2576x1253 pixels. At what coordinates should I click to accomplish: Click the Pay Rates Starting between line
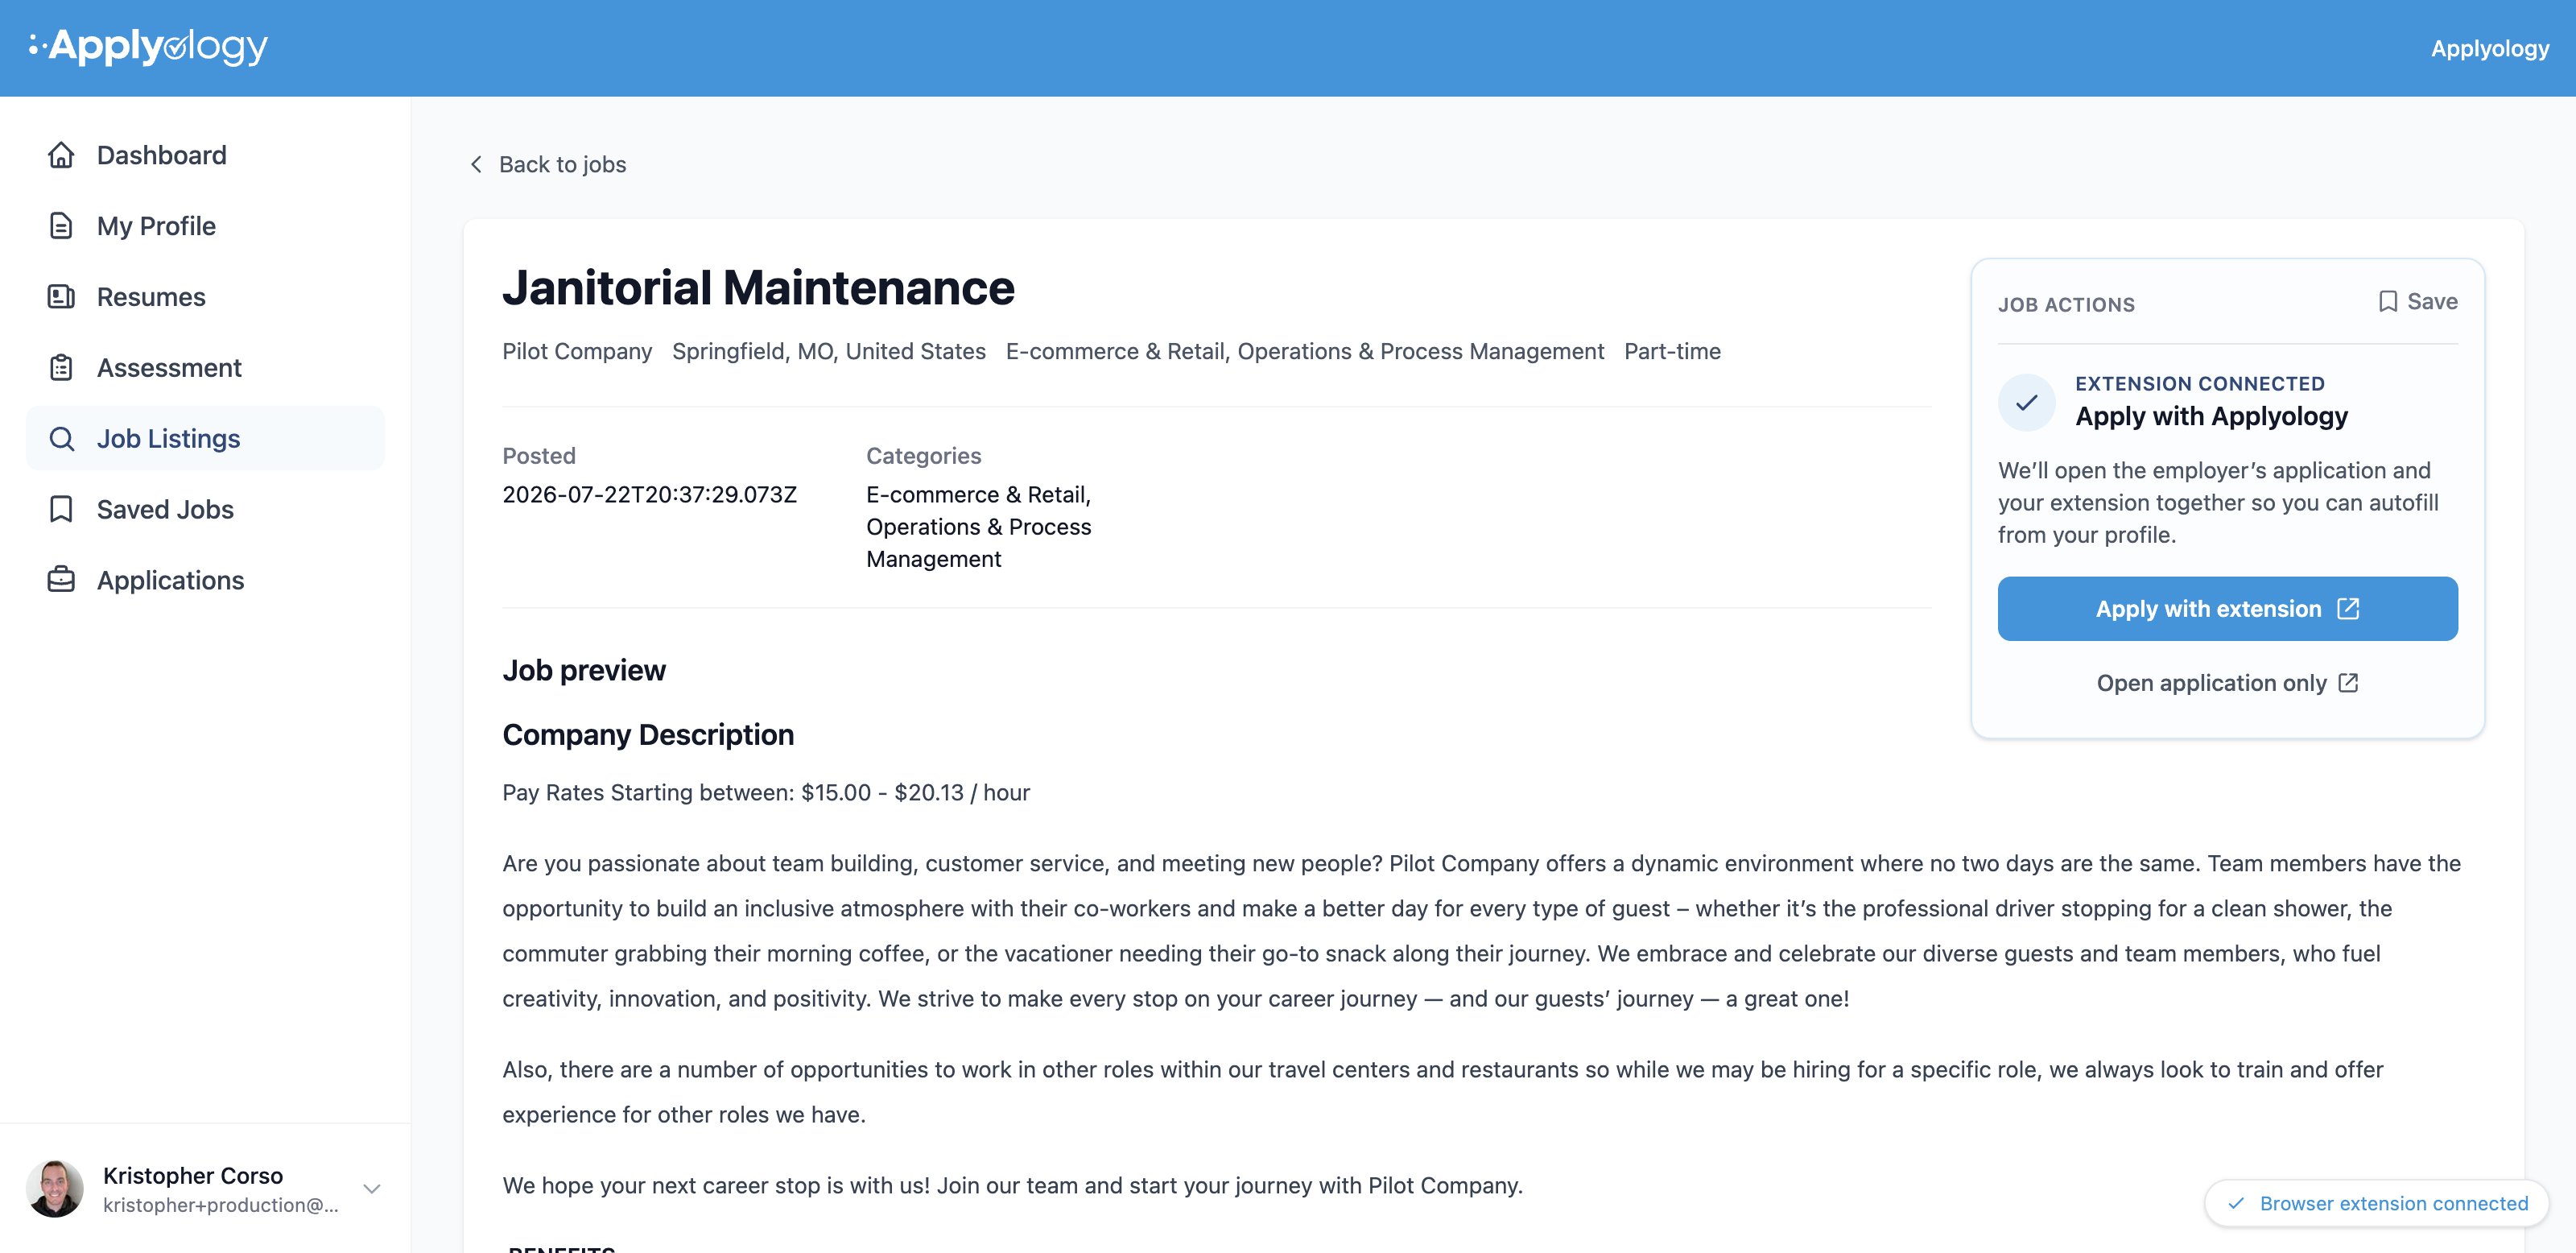[766, 792]
